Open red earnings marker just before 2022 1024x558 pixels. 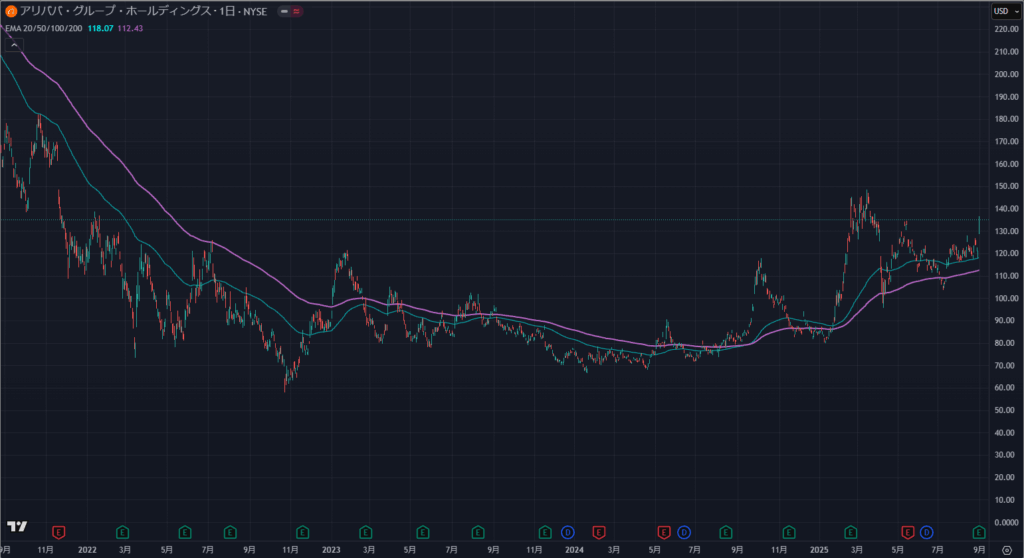(59, 533)
